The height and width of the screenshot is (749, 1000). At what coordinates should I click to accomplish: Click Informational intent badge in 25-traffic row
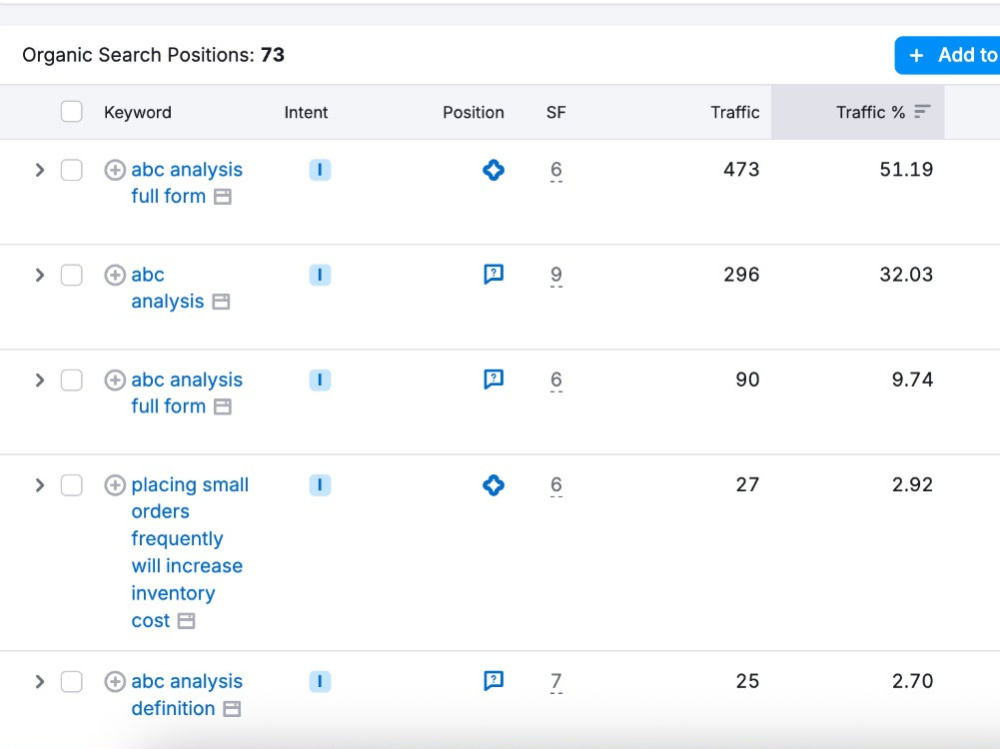(x=320, y=681)
